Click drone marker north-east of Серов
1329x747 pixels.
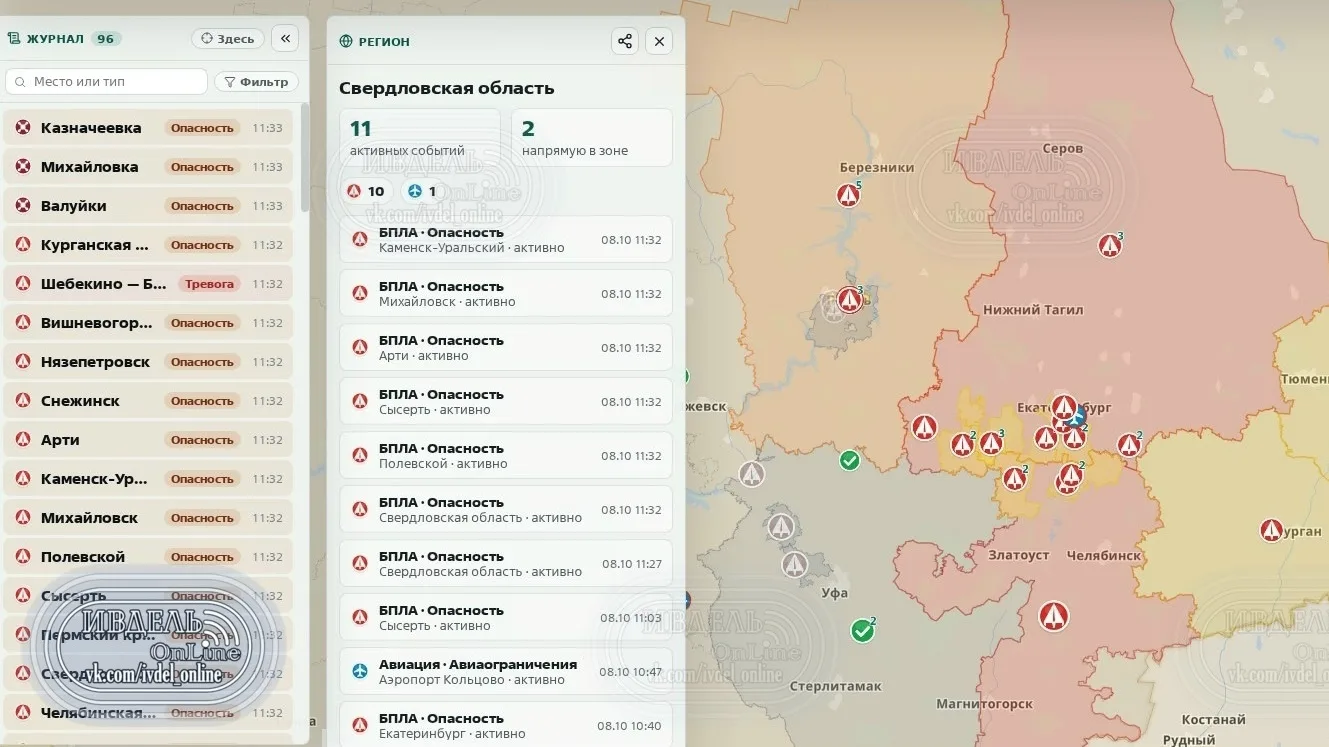point(1109,245)
